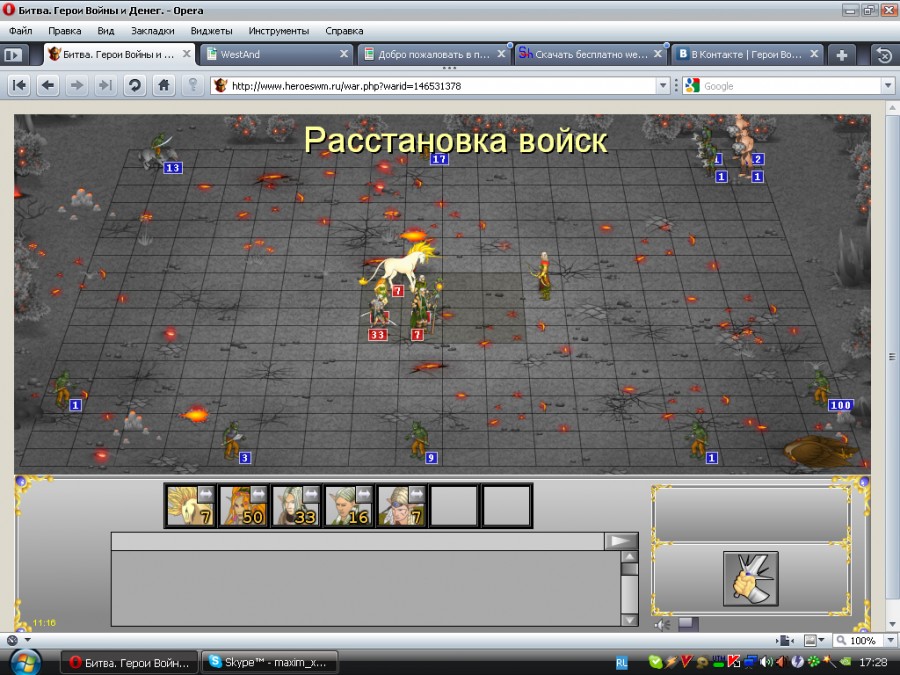This screenshot has height=675, width=900.
Task: Click the small square button beside speaker
Action: (x=688, y=624)
